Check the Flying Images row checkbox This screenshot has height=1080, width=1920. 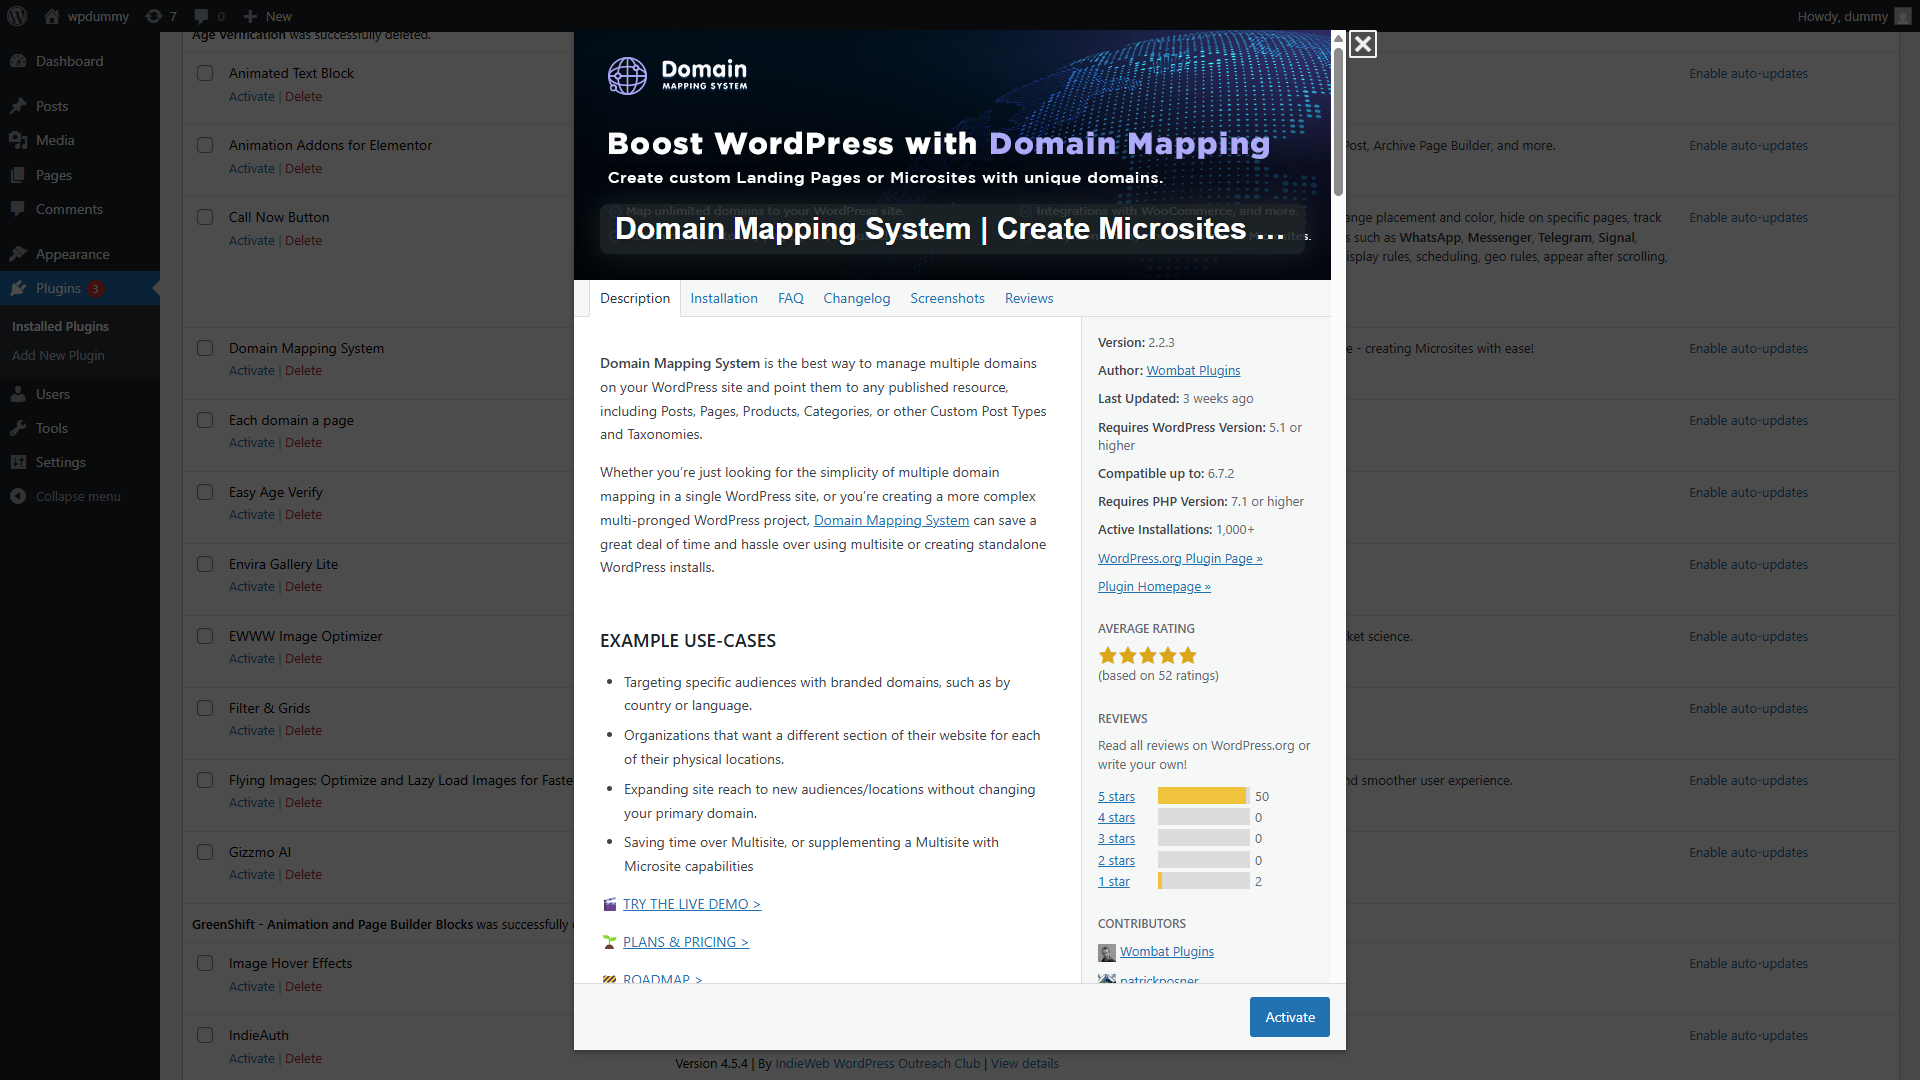click(x=205, y=780)
